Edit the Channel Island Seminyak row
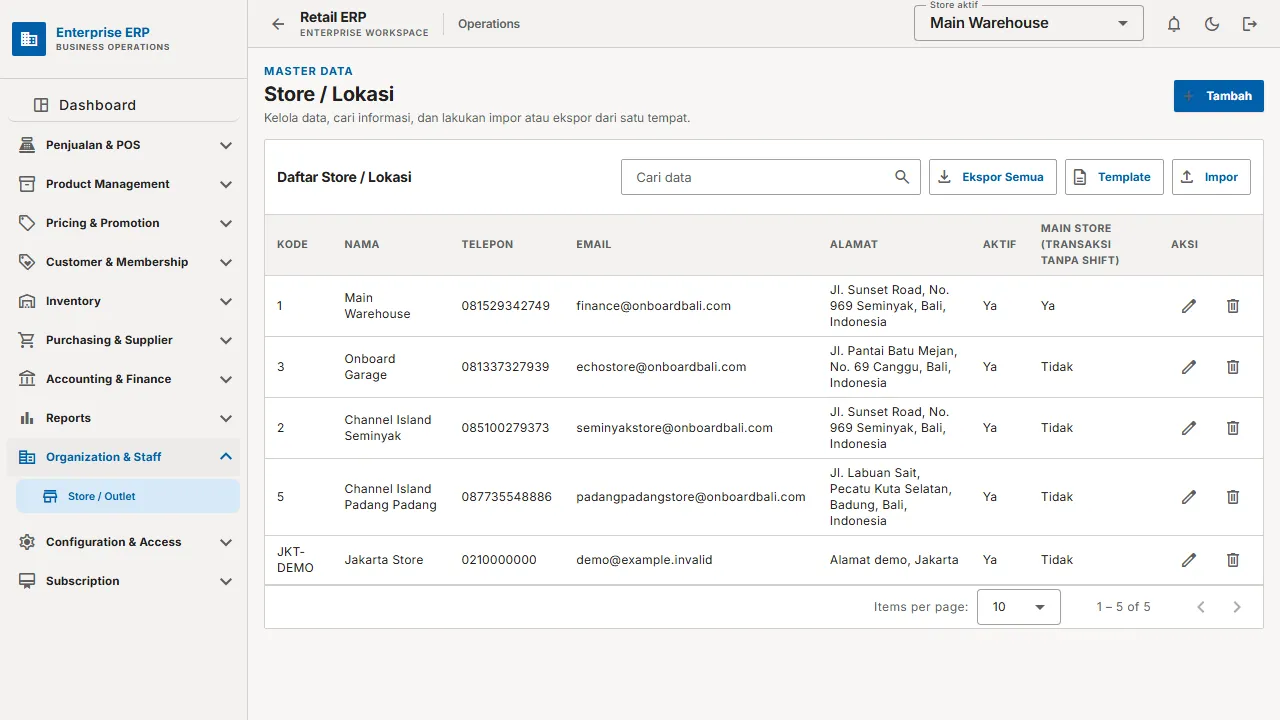Viewport: 1280px width, 720px height. [x=1189, y=428]
